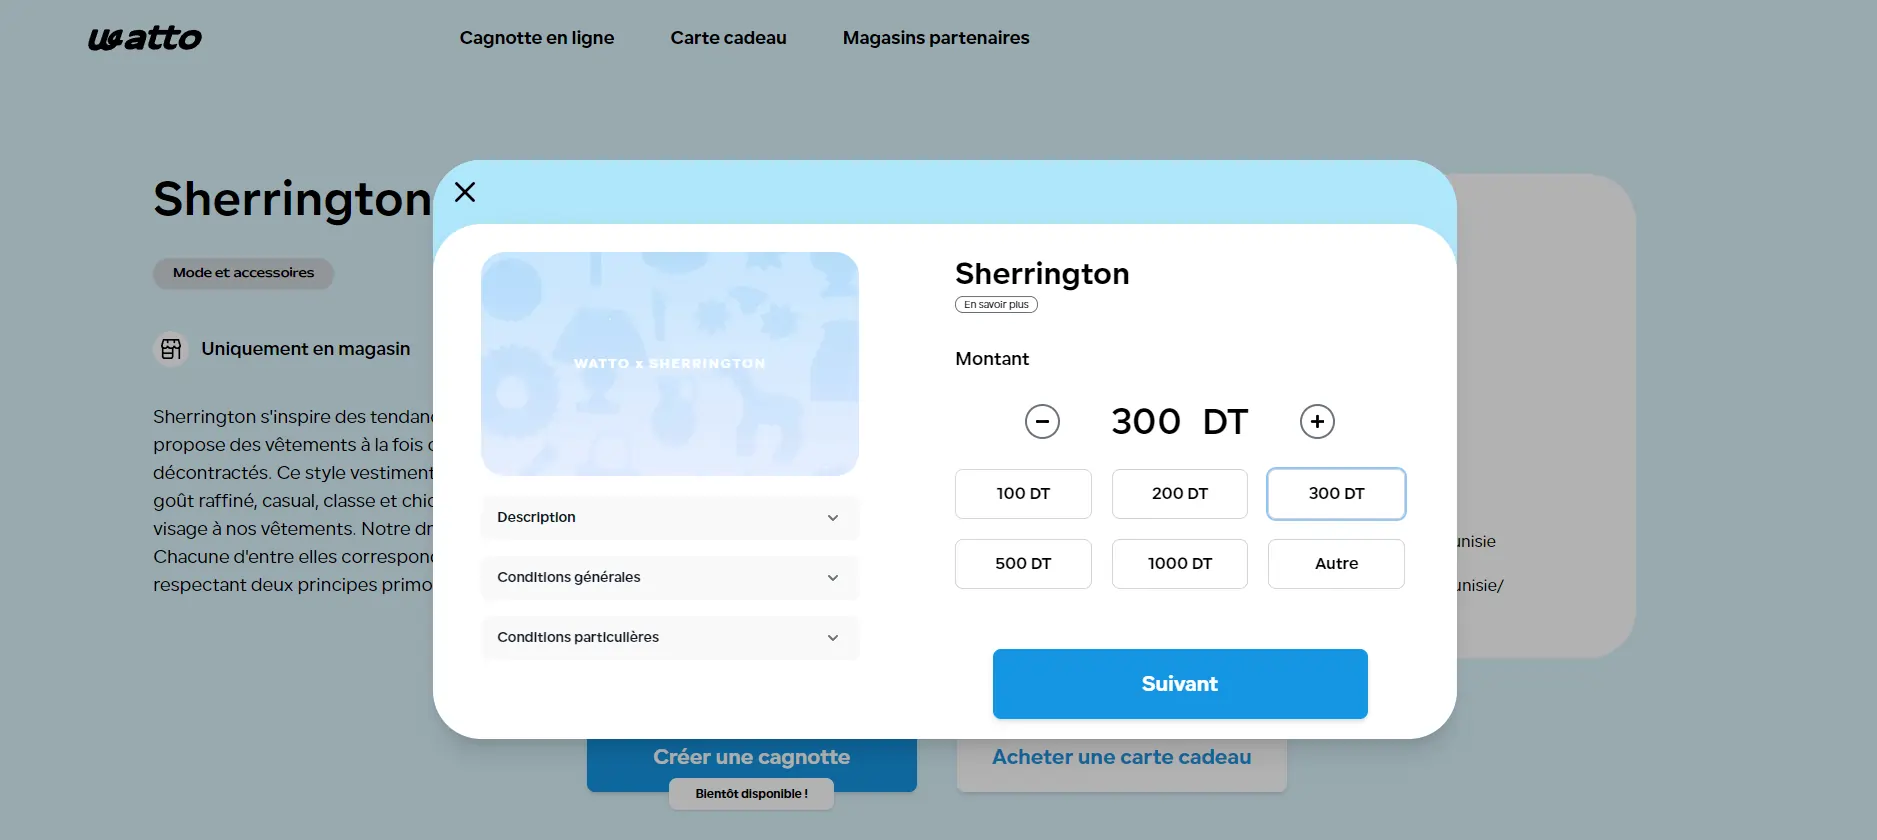The image size is (1877, 840).
Task: Click the Suivant button
Action: click(x=1180, y=684)
